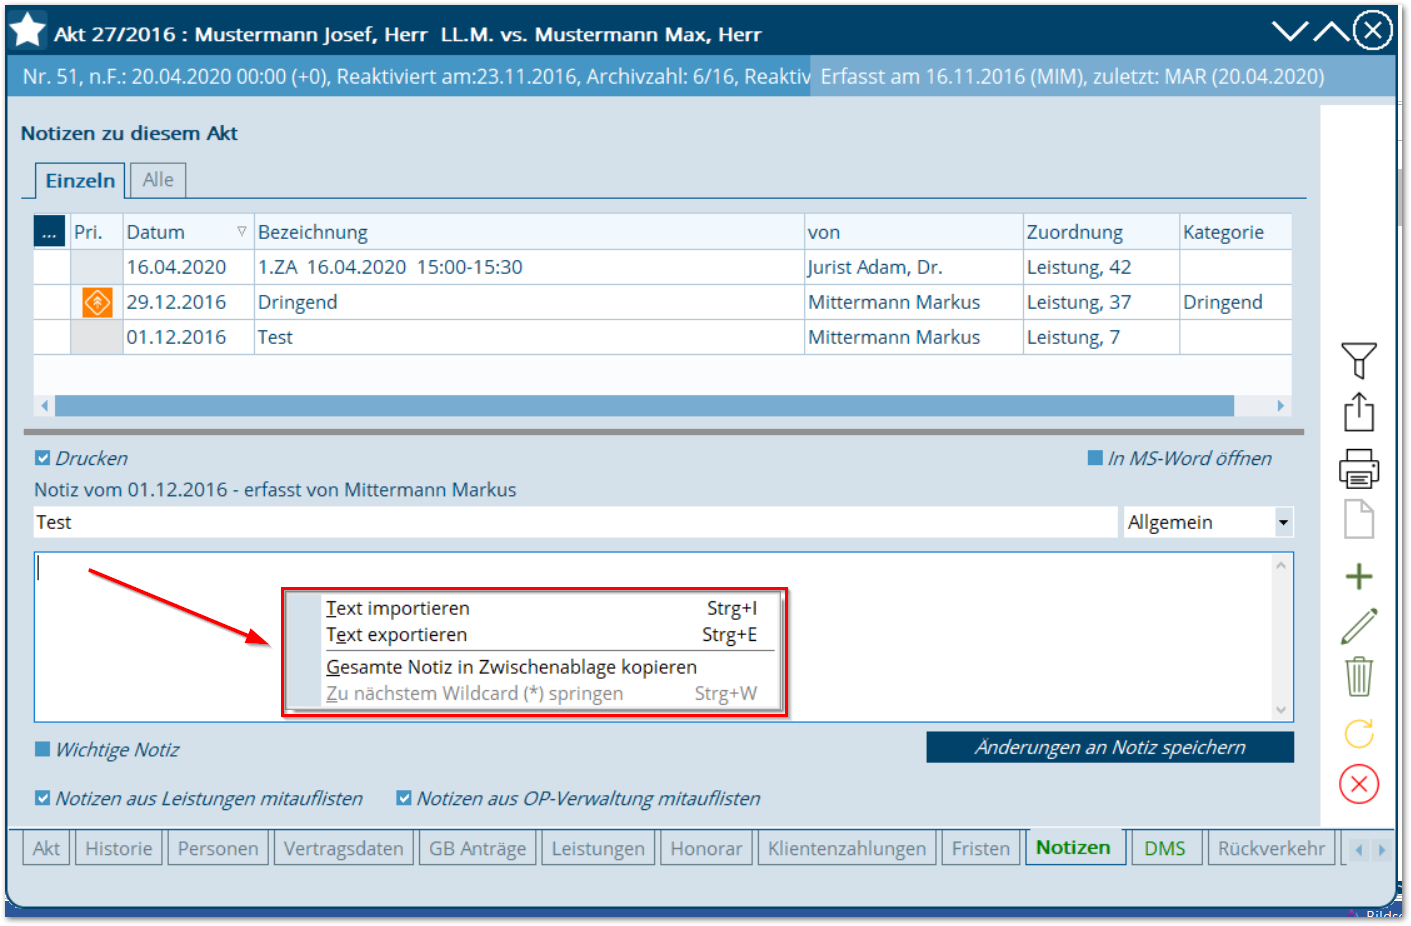Open the filter funnel icon
The width and height of the screenshot is (1411, 926).
point(1359,360)
